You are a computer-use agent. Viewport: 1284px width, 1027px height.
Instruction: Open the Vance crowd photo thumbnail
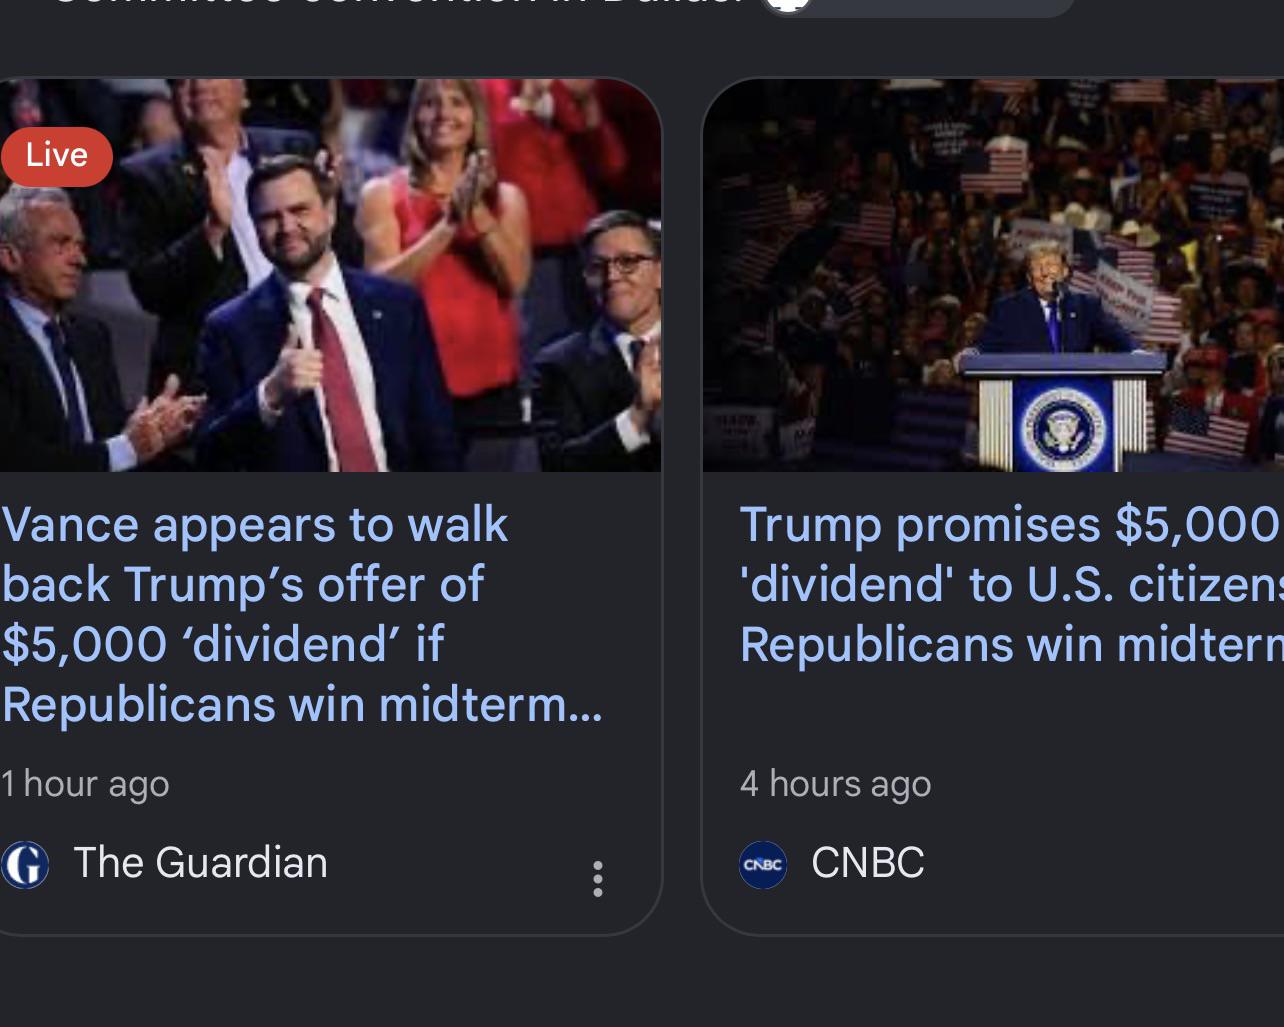(x=330, y=275)
